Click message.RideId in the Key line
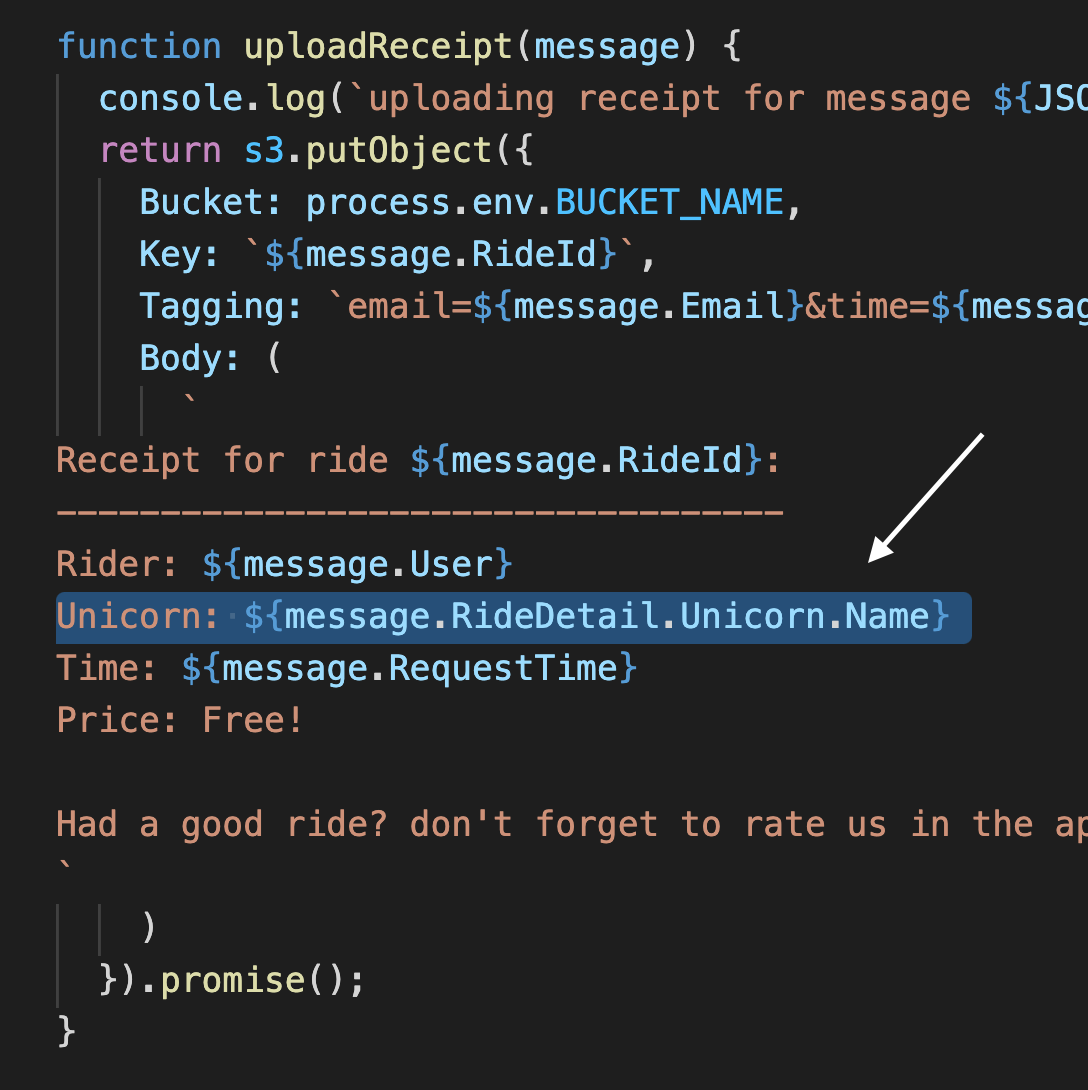Screen dimensions: 1088x1090 [x=450, y=254]
